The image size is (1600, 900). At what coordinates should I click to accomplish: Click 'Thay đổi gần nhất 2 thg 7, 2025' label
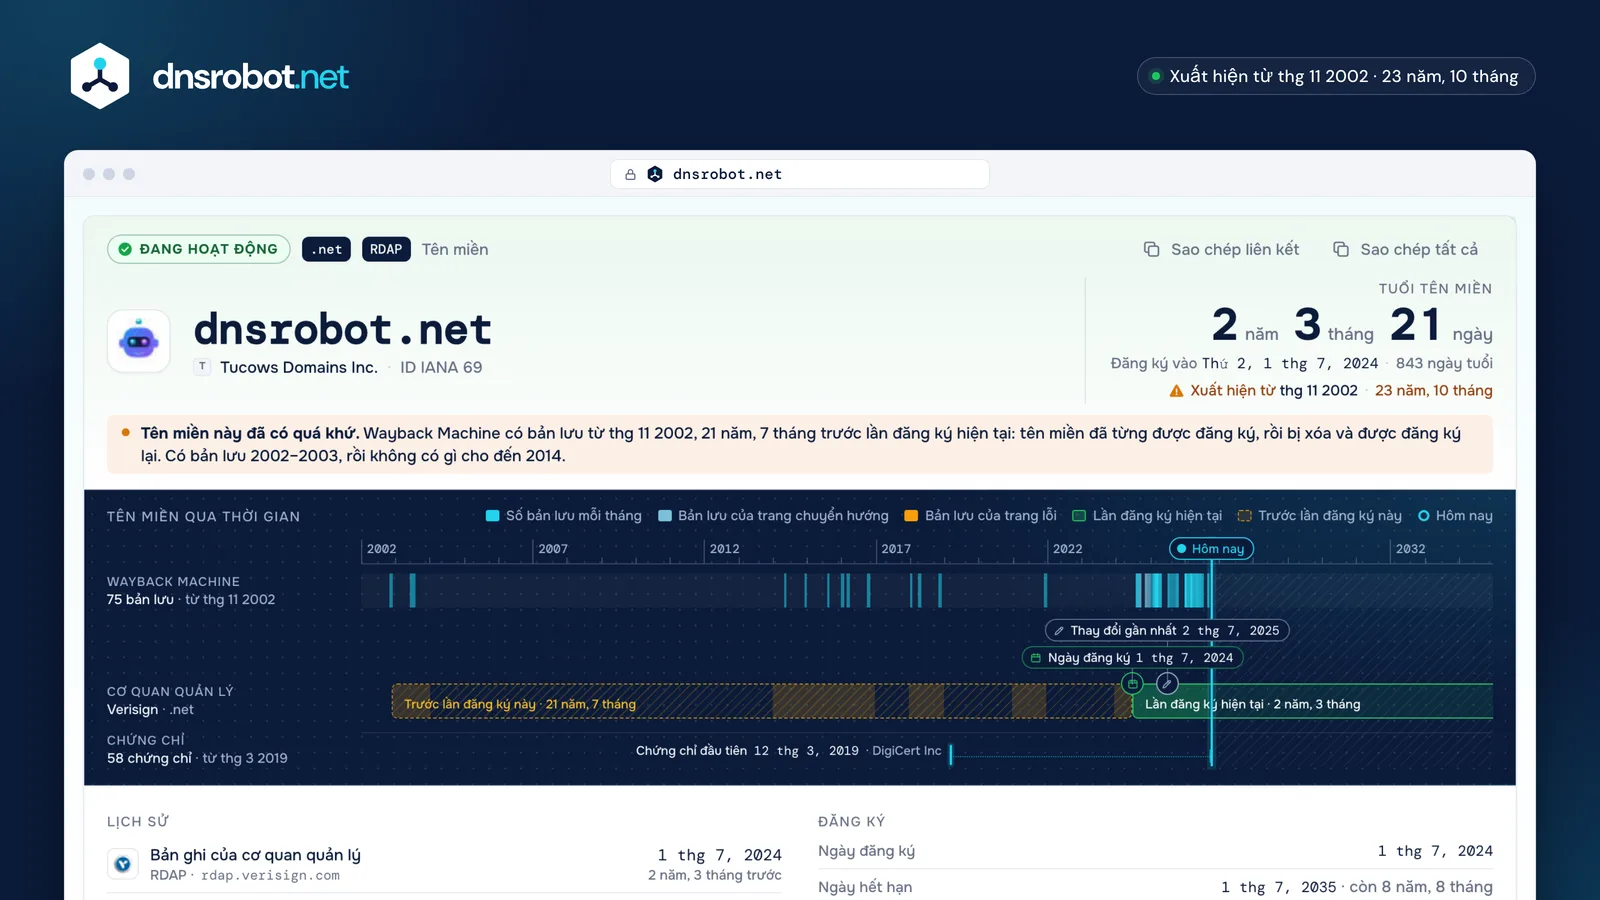point(1167,631)
